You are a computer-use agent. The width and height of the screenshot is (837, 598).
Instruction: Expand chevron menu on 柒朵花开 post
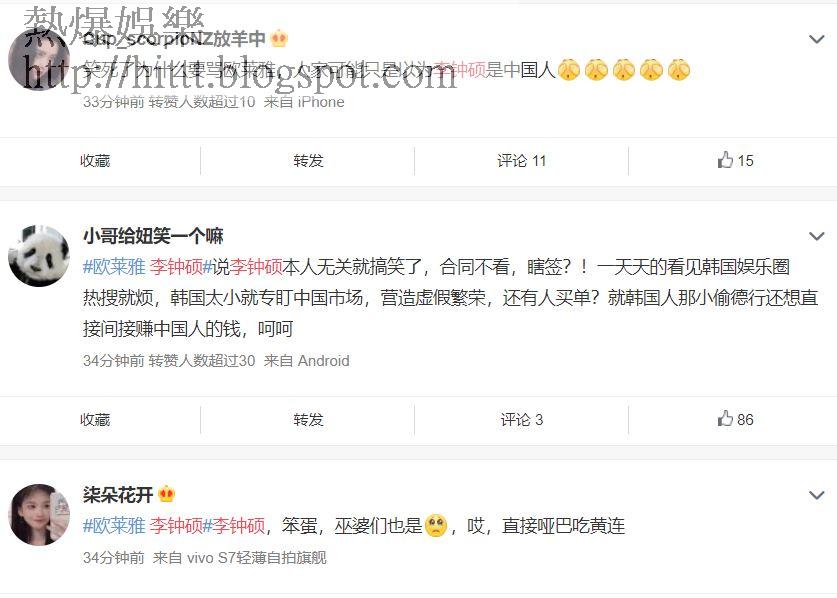817,495
